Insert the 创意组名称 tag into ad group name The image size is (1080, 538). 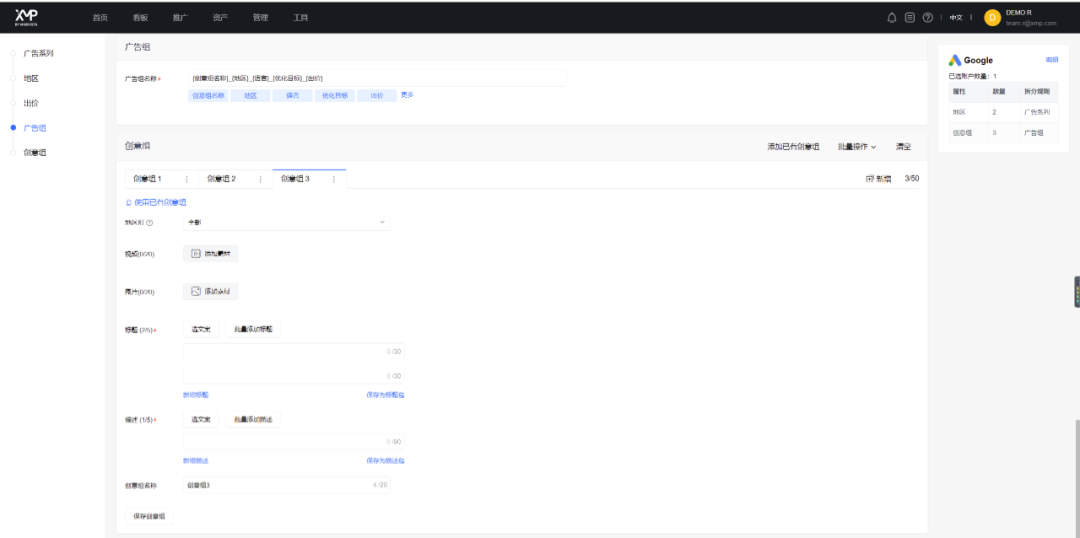[208, 96]
